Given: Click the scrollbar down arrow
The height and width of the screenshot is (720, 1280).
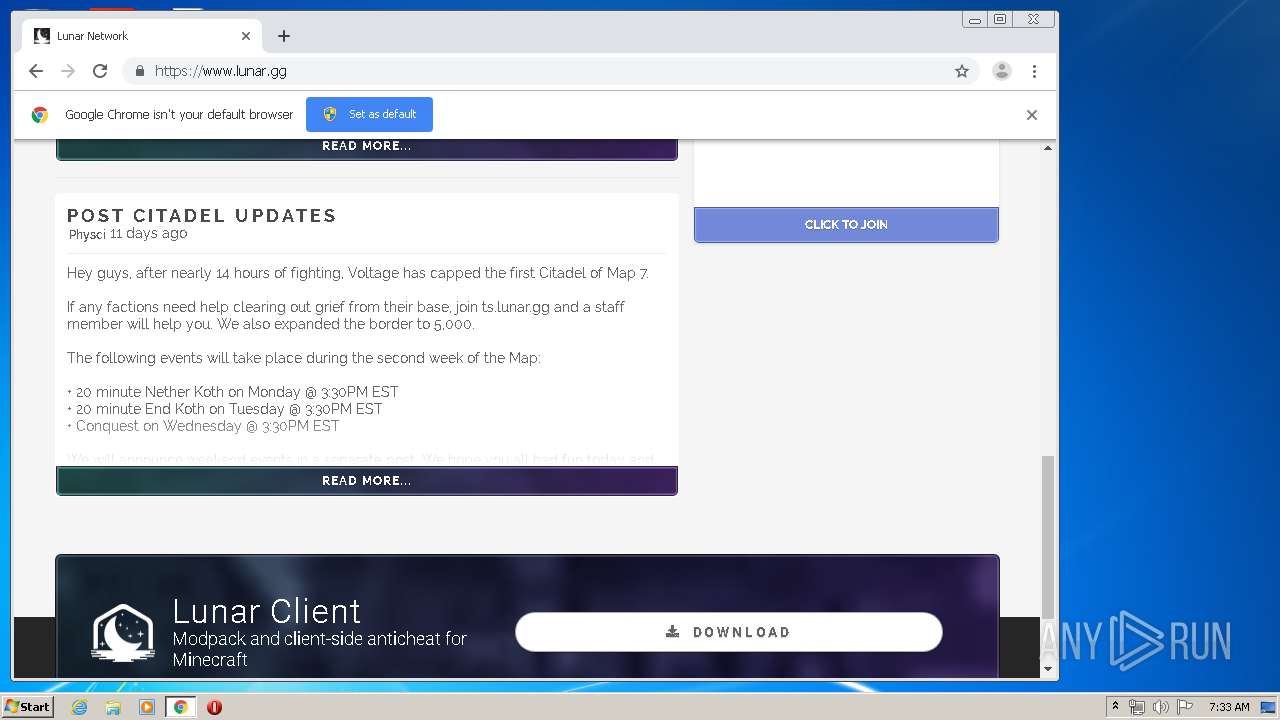Looking at the screenshot, I should [x=1048, y=669].
